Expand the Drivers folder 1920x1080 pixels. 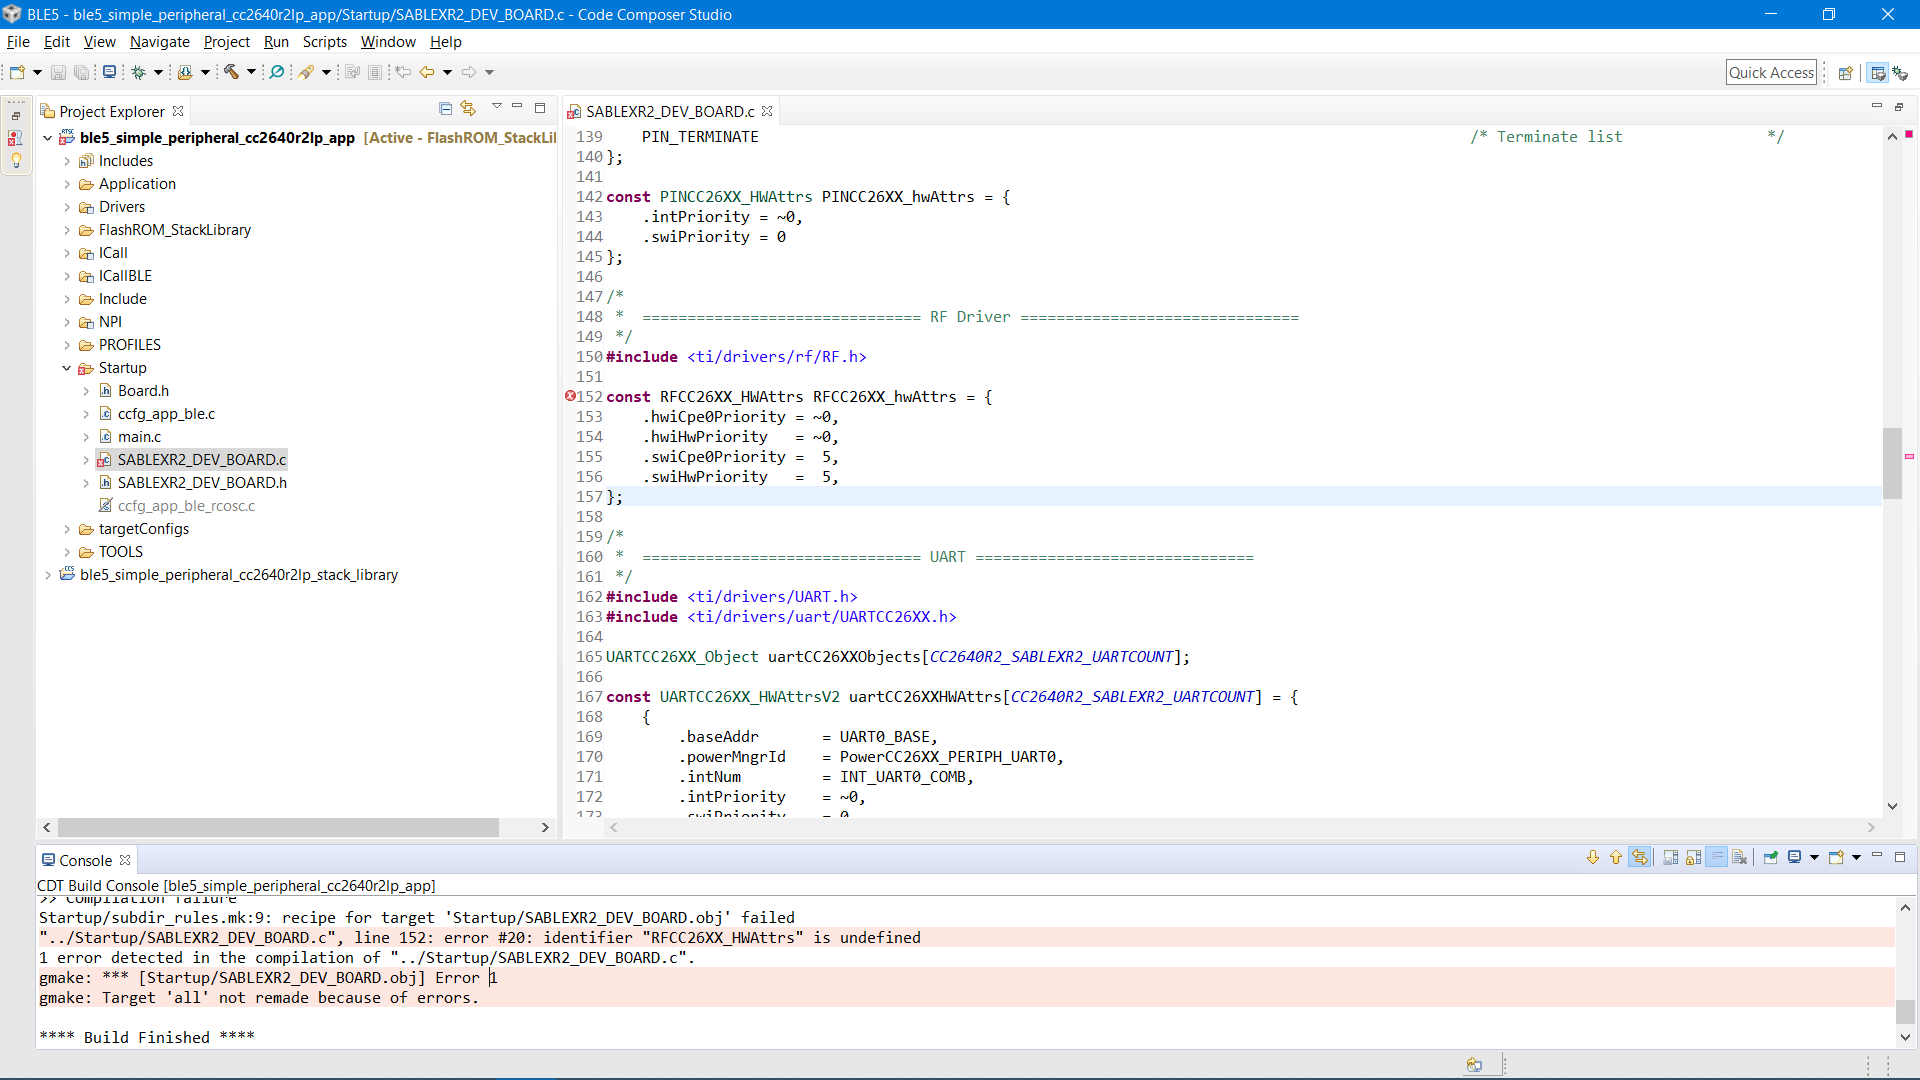67,207
